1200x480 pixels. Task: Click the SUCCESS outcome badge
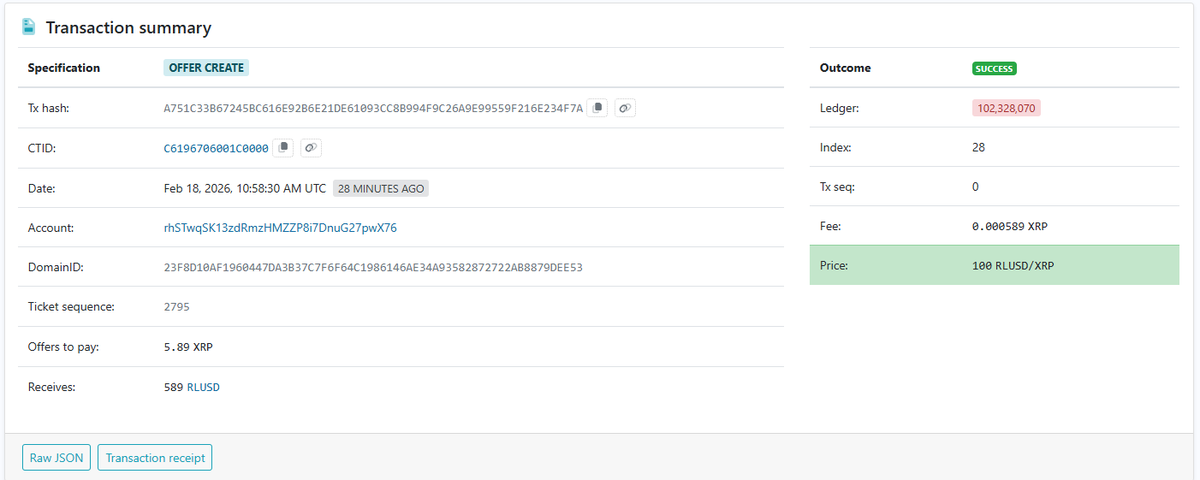coord(994,69)
